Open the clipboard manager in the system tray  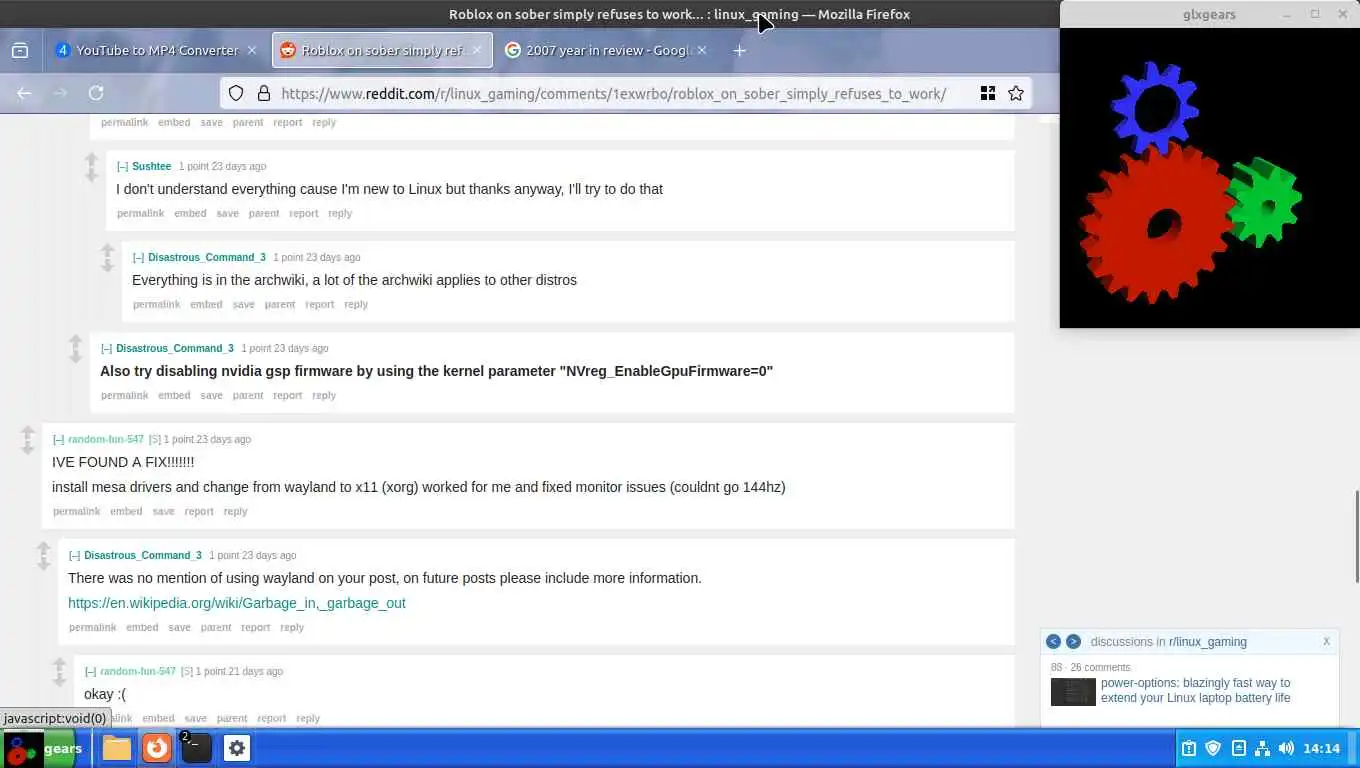click(x=1189, y=748)
